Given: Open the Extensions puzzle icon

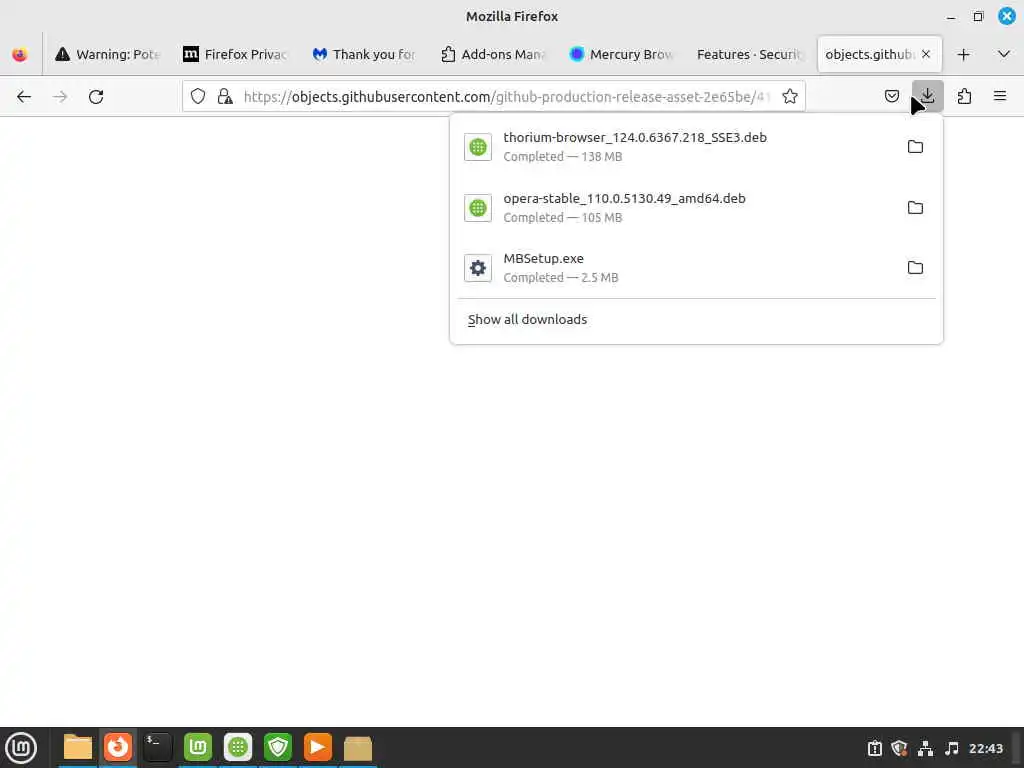Looking at the screenshot, I should tap(964, 97).
